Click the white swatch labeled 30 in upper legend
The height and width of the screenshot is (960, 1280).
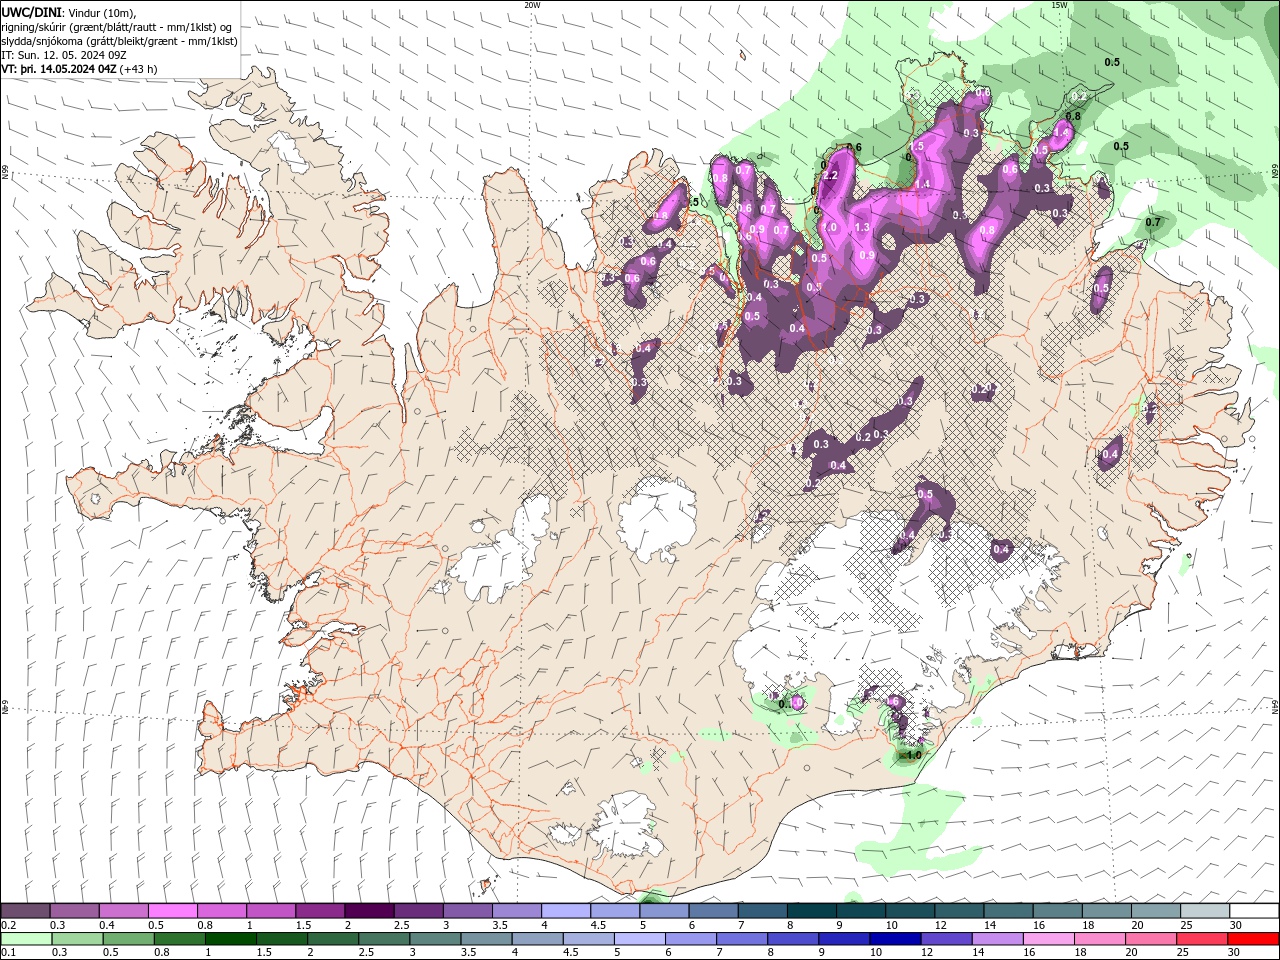pyautogui.click(x=1253, y=911)
